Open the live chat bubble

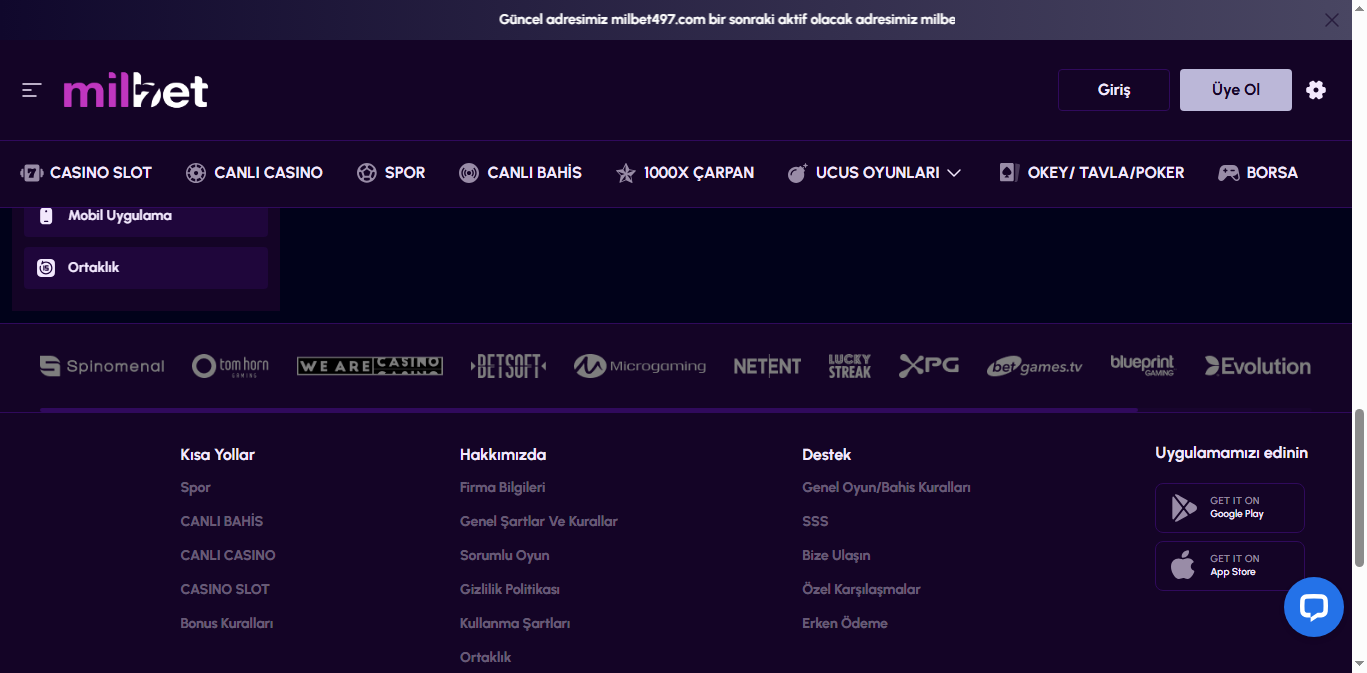[x=1314, y=607]
